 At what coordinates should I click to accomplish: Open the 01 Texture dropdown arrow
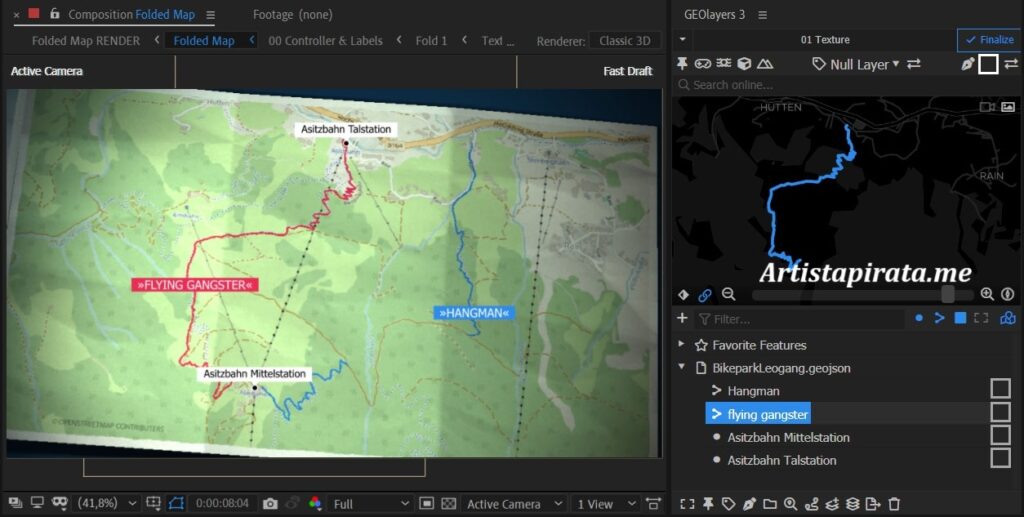(x=682, y=39)
